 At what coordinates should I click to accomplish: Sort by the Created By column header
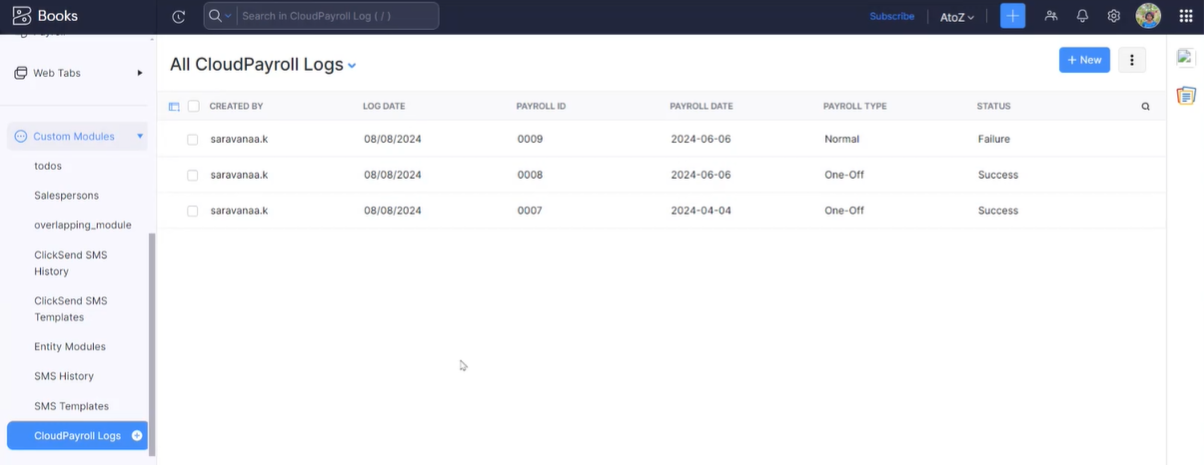coord(236,106)
